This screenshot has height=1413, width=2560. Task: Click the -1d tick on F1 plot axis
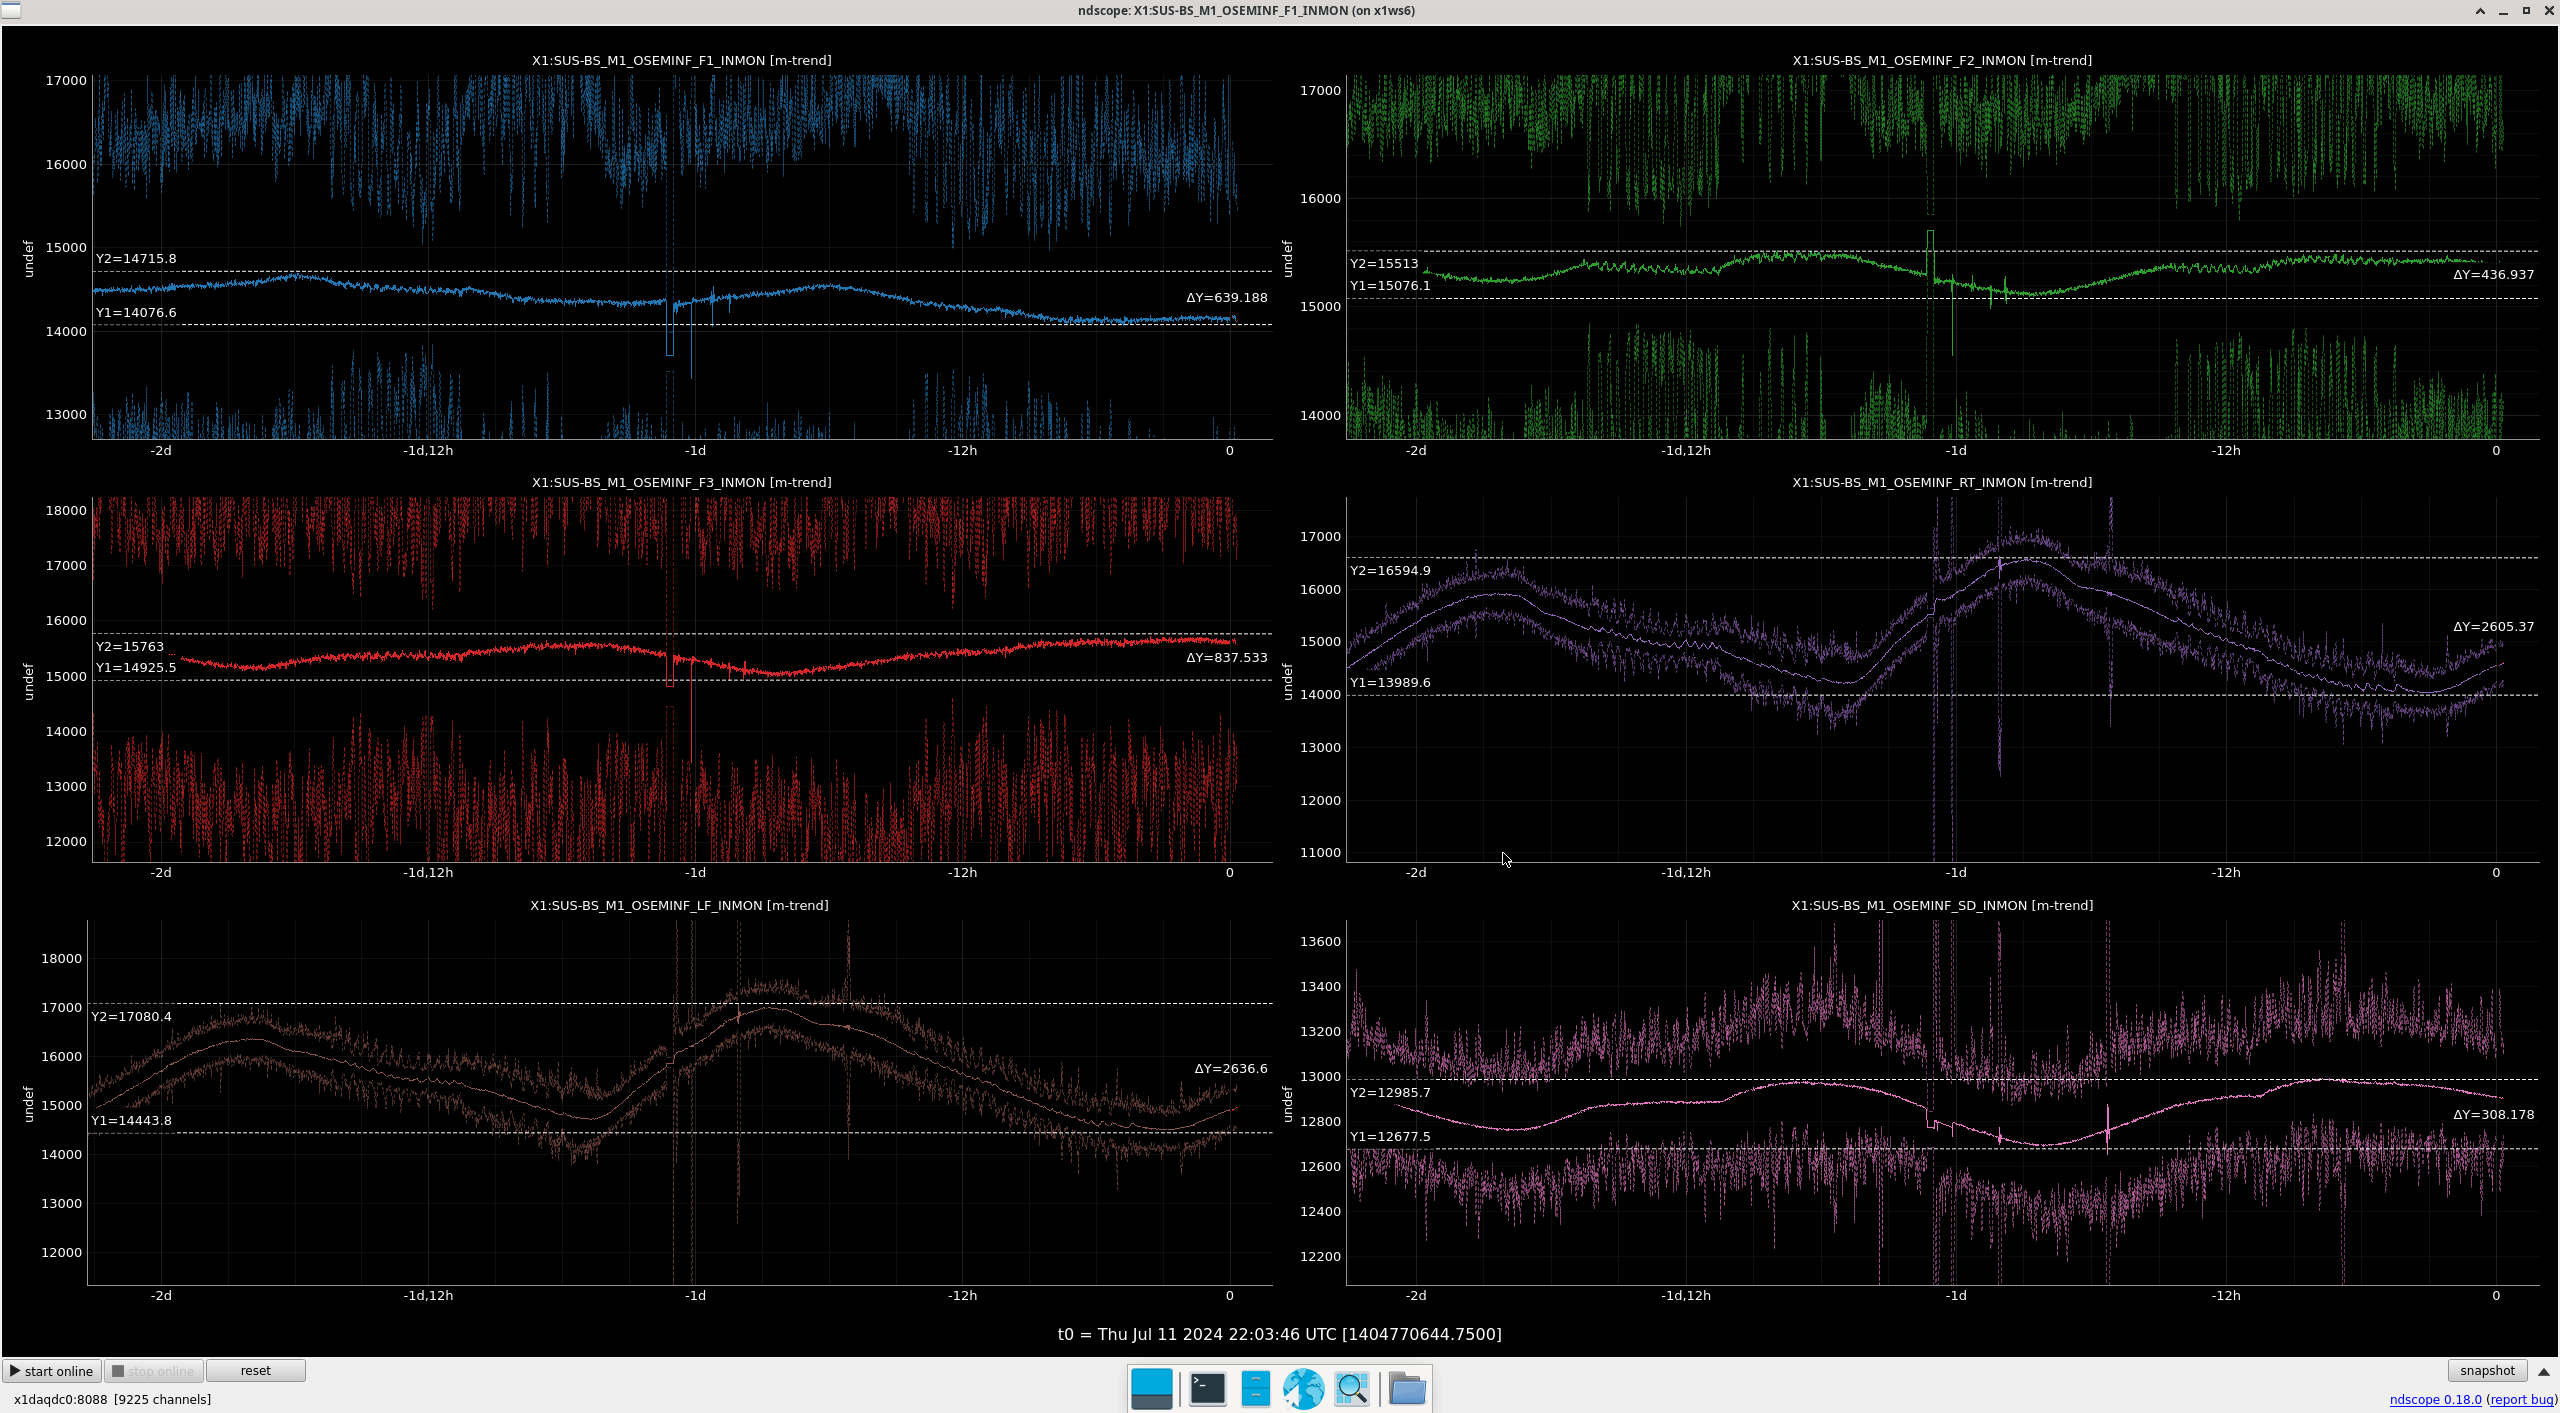tap(695, 450)
